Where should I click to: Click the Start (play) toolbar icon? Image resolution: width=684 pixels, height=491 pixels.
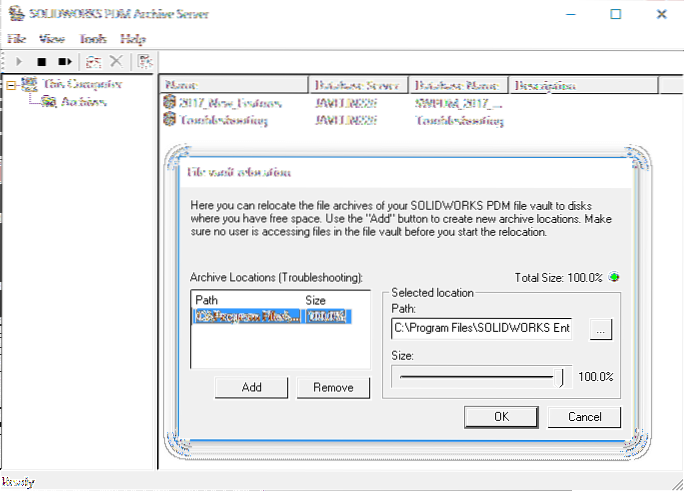(19, 61)
